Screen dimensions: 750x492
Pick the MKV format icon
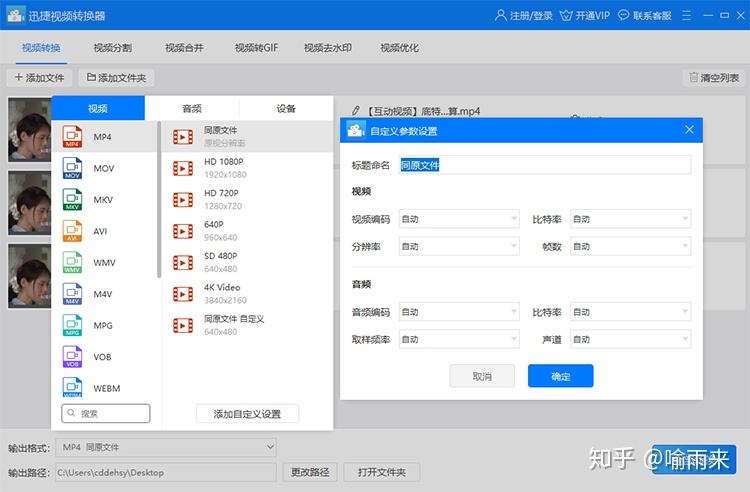coord(72,200)
